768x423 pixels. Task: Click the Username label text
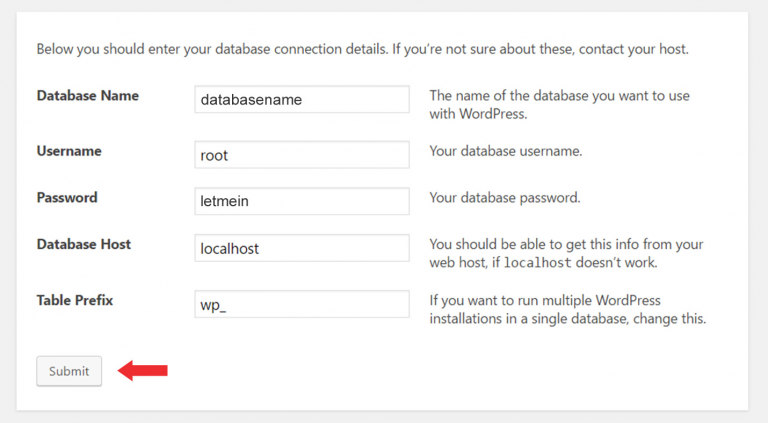point(69,151)
